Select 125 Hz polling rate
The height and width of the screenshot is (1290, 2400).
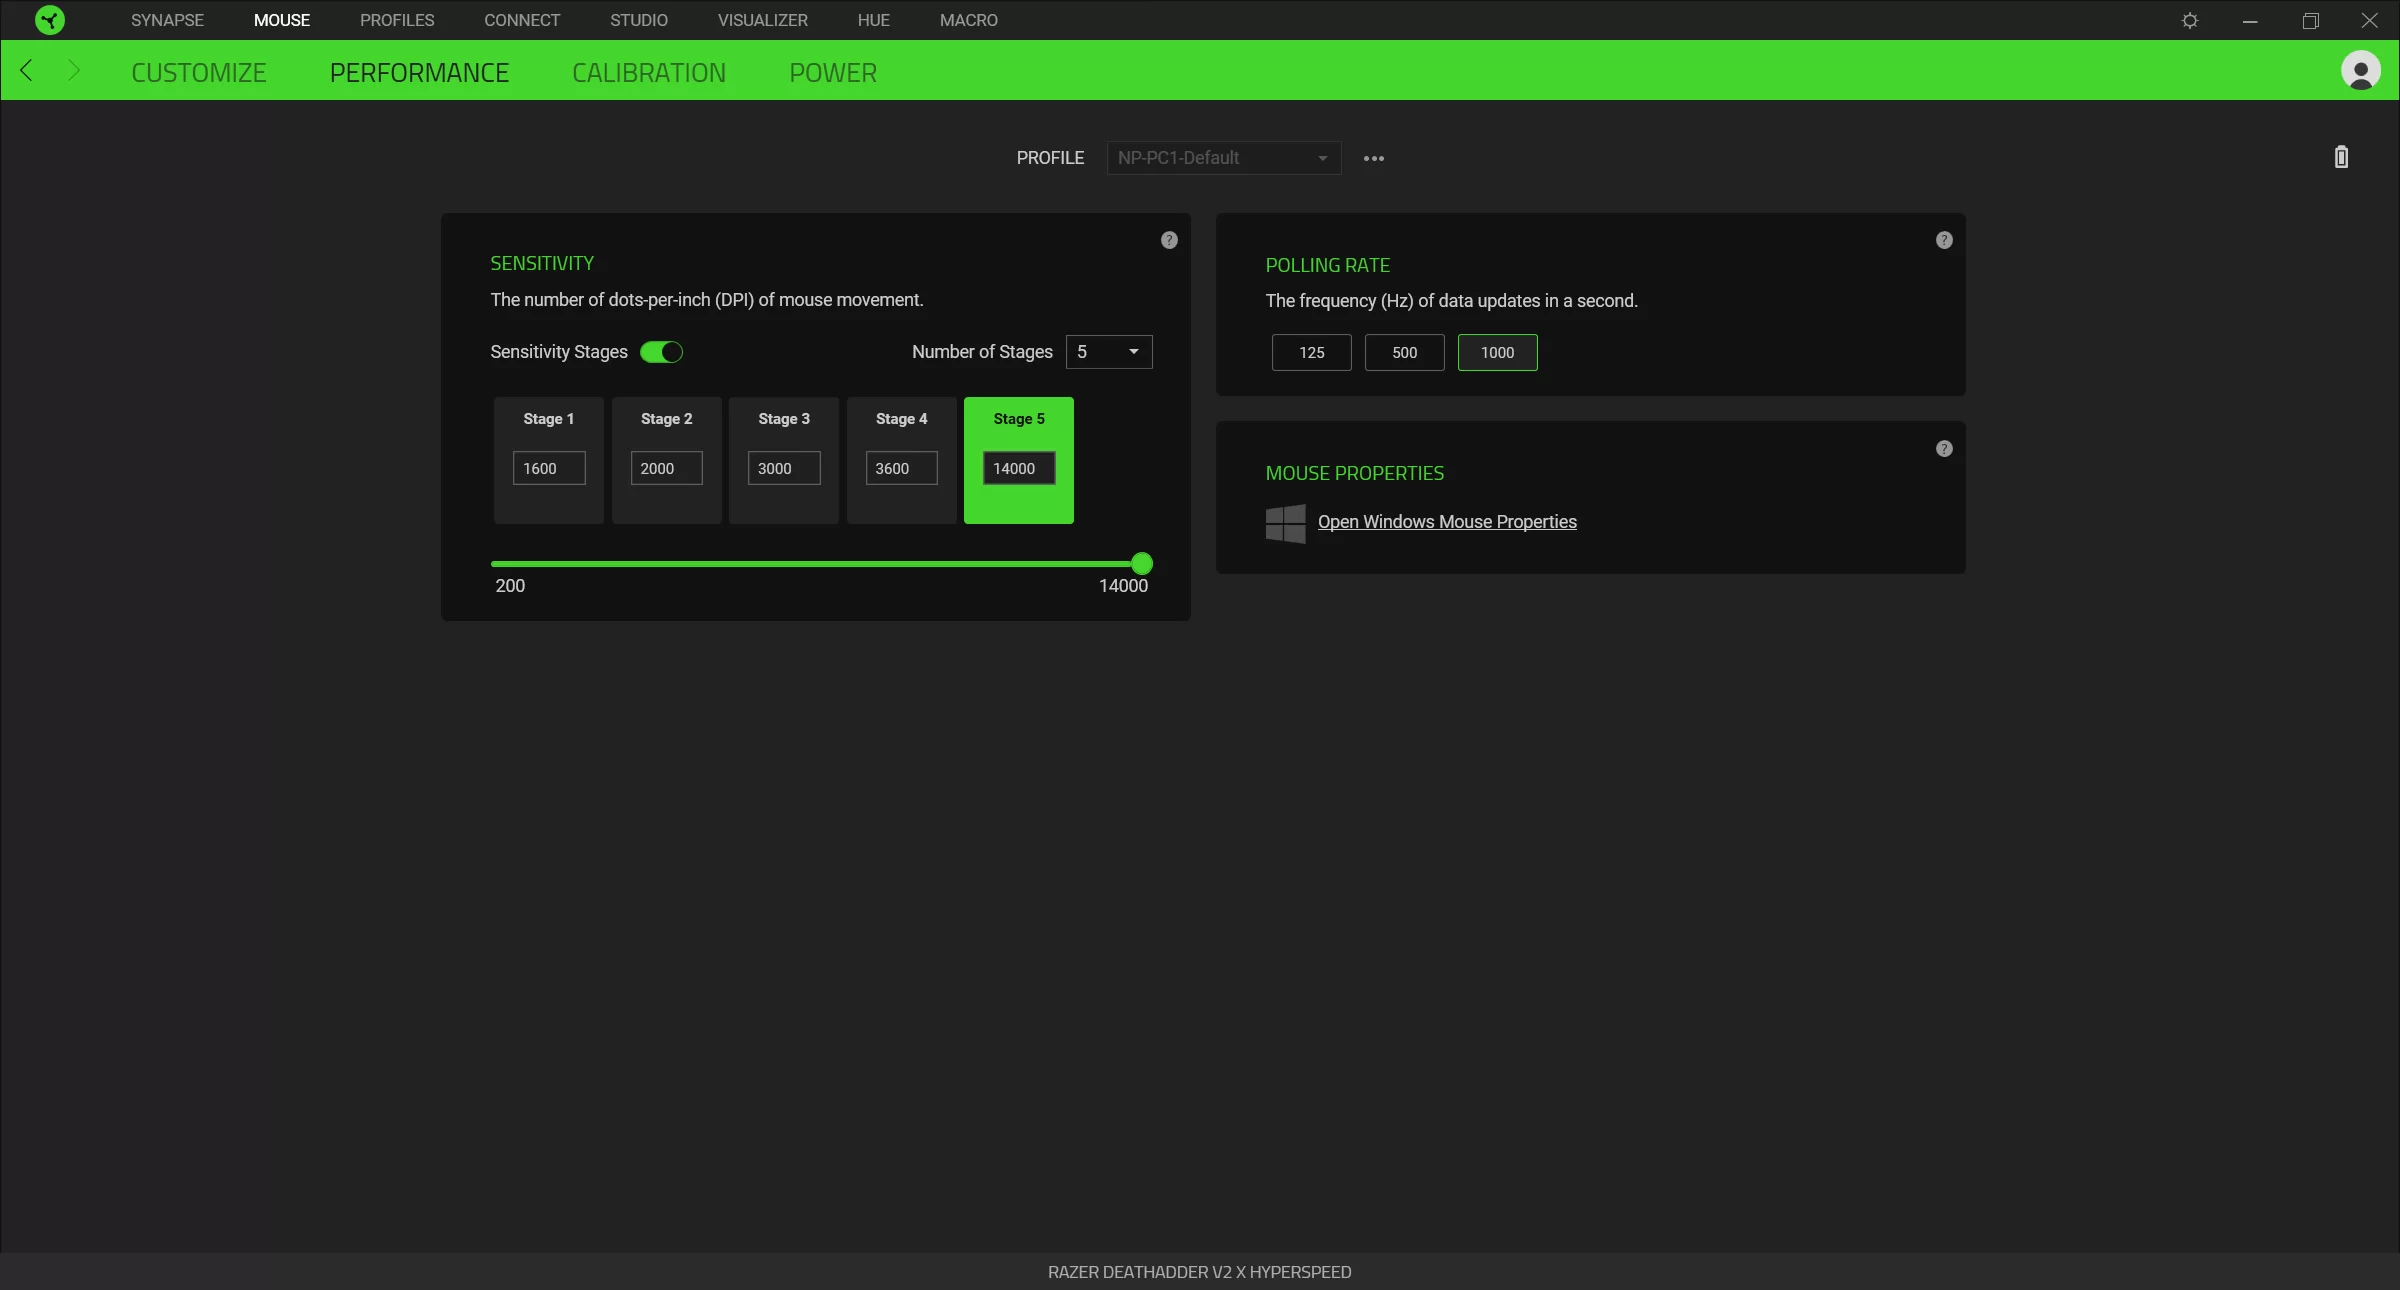(x=1312, y=352)
